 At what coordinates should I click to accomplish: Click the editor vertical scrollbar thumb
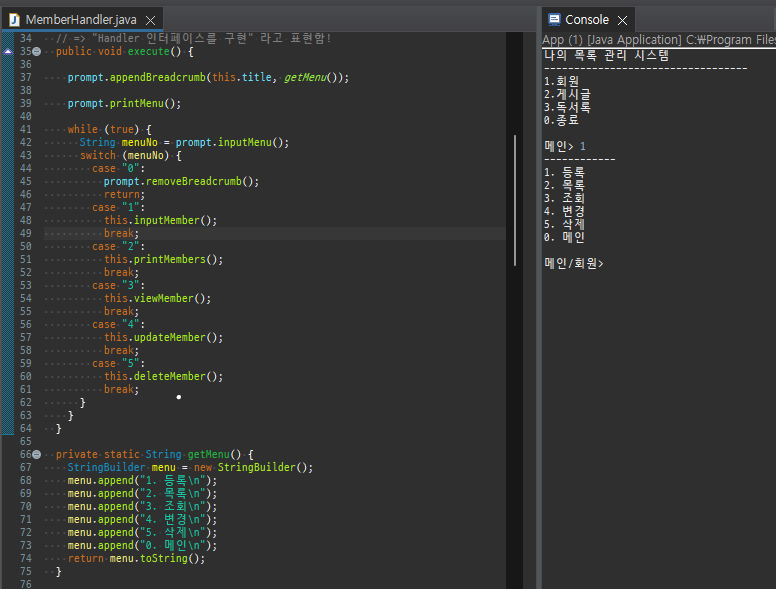(515, 200)
